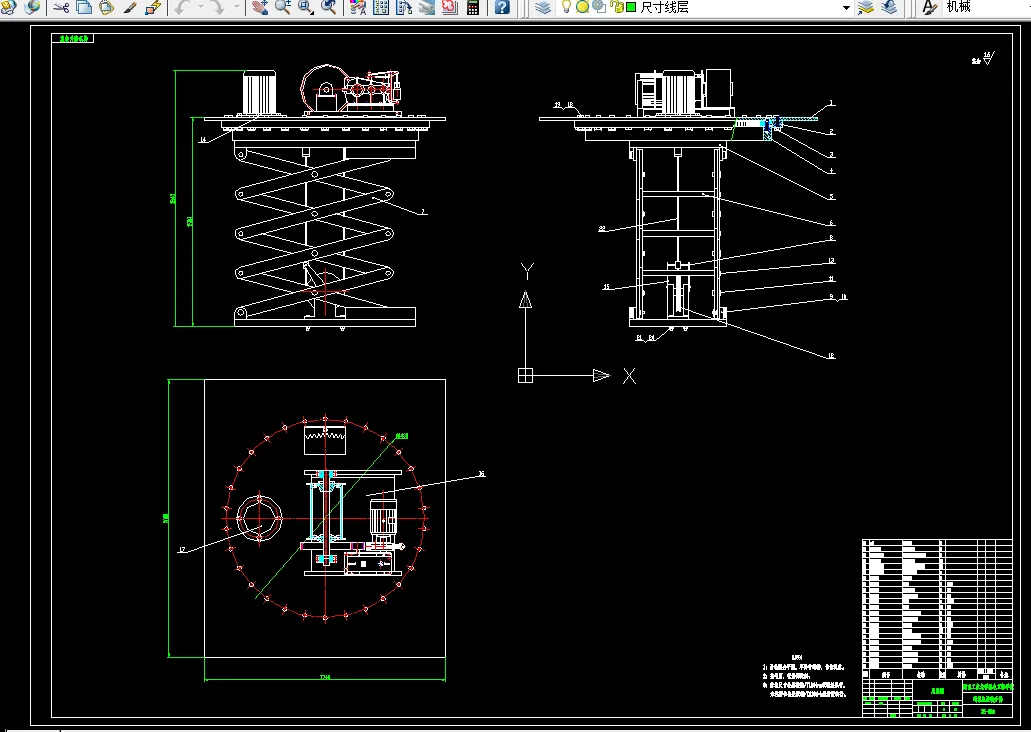1031x732 pixels.
Task: Expand the undo history arrow
Action: click(201, 7)
